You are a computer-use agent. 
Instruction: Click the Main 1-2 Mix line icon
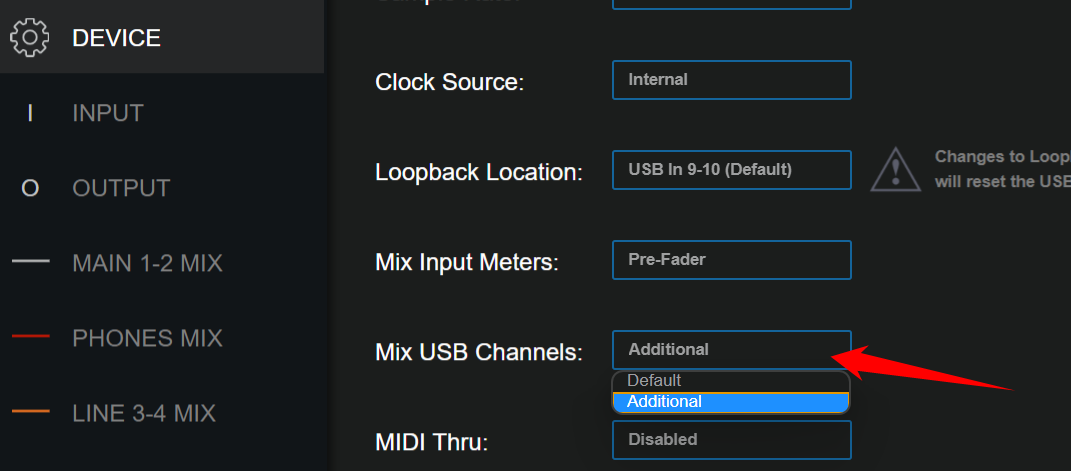(x=30, y=263)
